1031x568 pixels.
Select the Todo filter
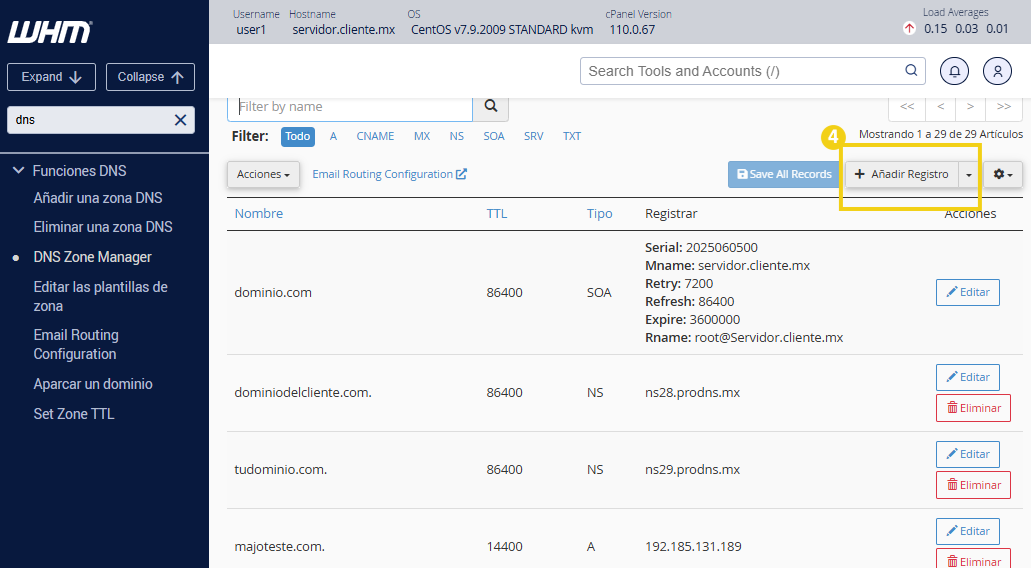[x=298, y=136]
